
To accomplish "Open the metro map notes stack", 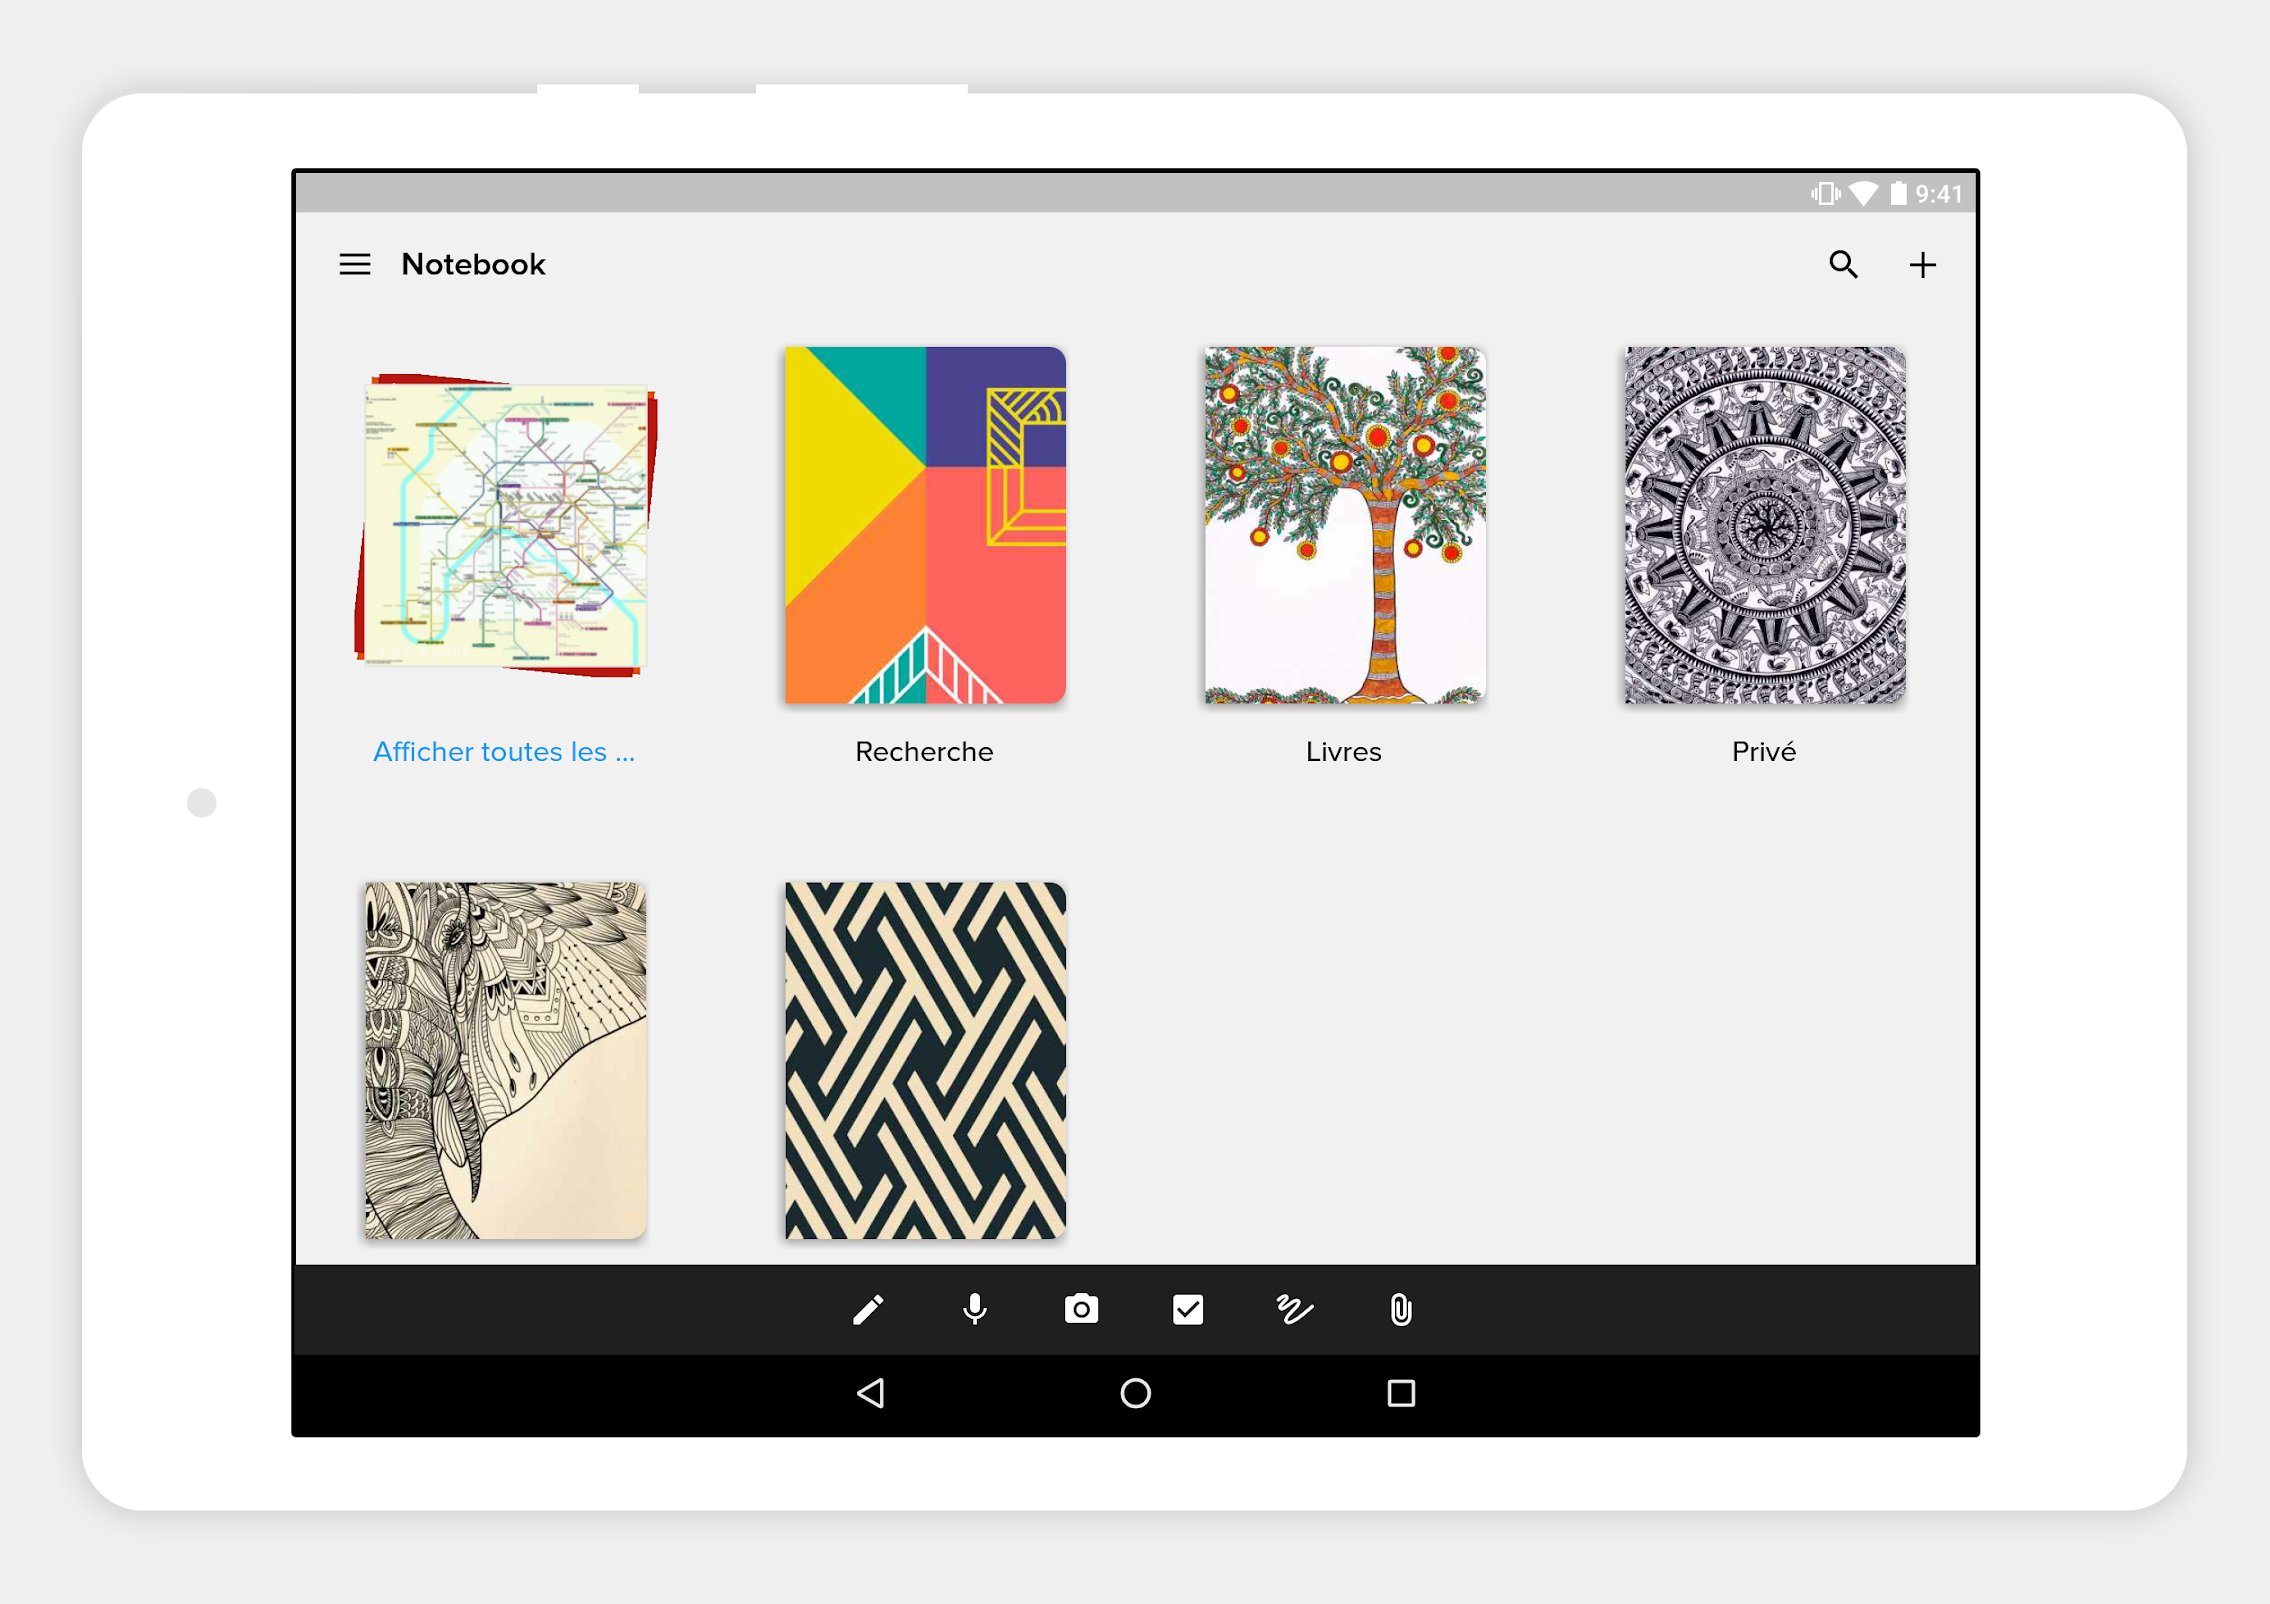I will [505, 525].
